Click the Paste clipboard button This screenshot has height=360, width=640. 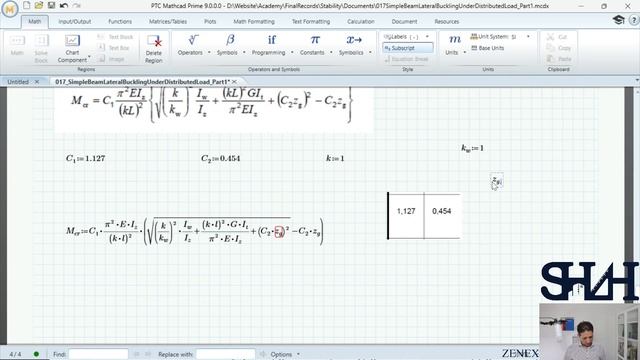pyautogui.click(x=558, y=59)
